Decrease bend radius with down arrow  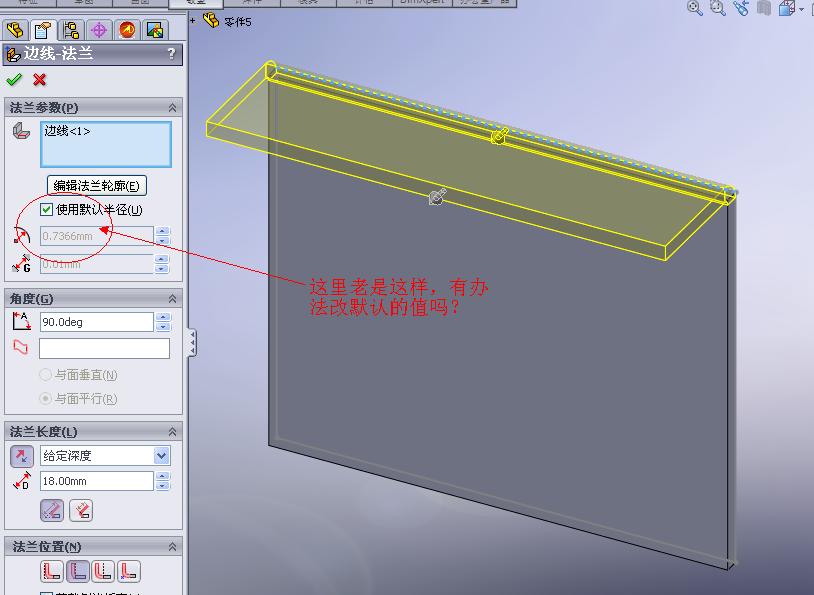pos(162,240)
